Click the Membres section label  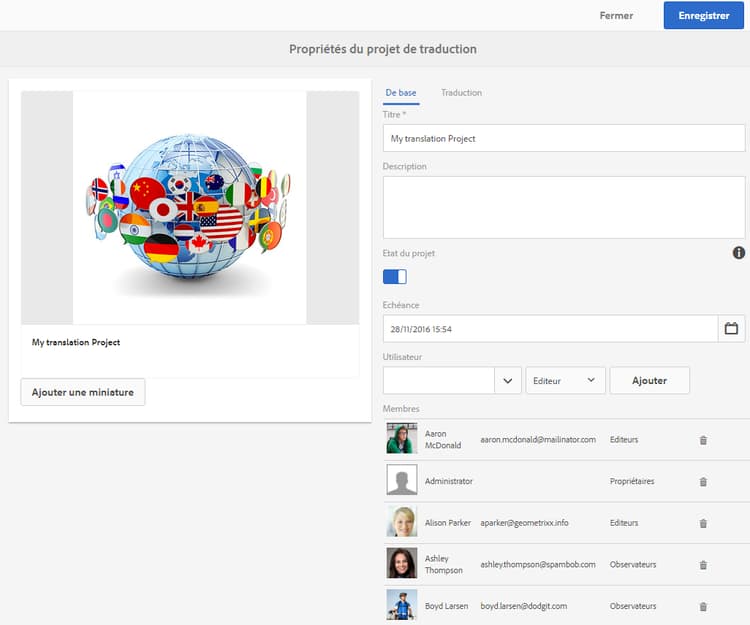coord(401,408)
